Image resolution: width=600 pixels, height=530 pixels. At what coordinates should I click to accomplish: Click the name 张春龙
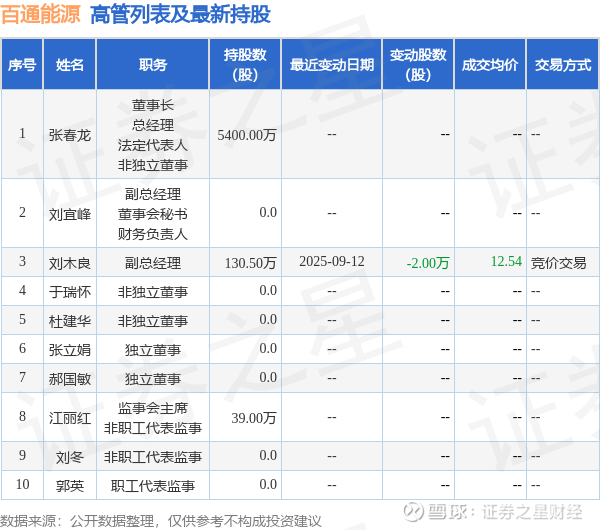pyautogui.click(x=70, y=135)
